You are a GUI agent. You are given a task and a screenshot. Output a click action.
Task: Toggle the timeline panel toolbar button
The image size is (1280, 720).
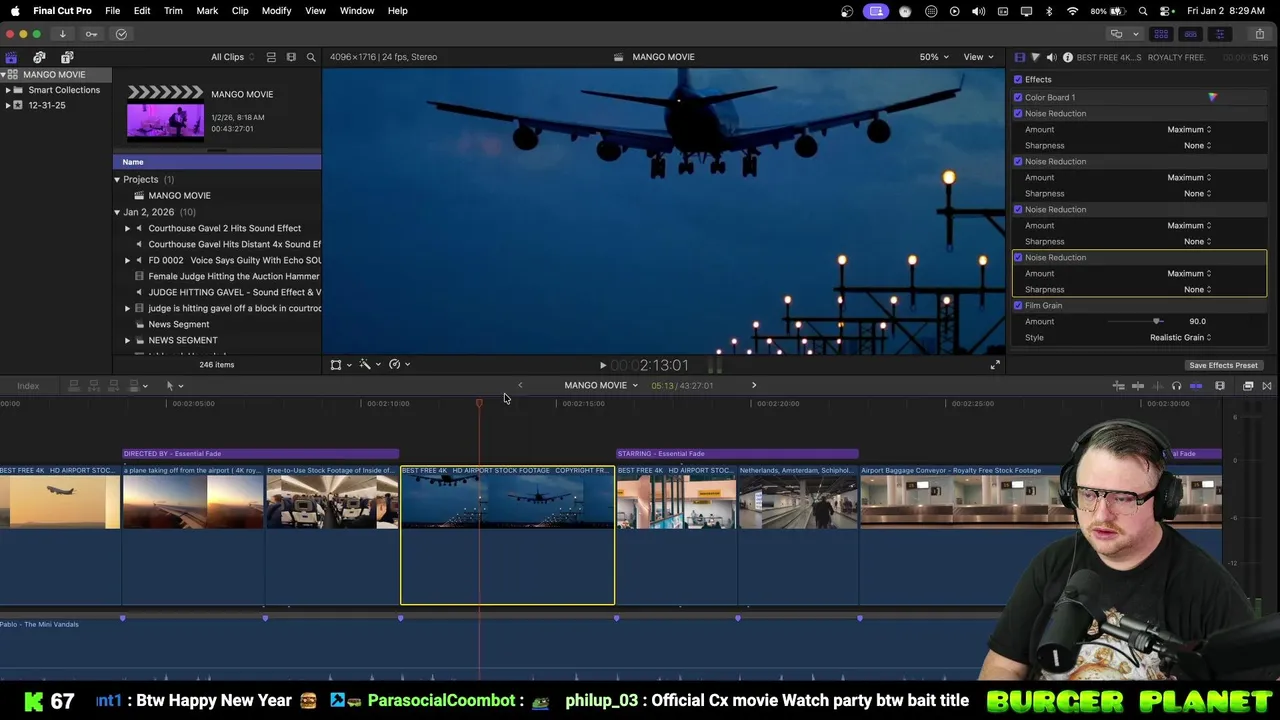(1190, 34)
